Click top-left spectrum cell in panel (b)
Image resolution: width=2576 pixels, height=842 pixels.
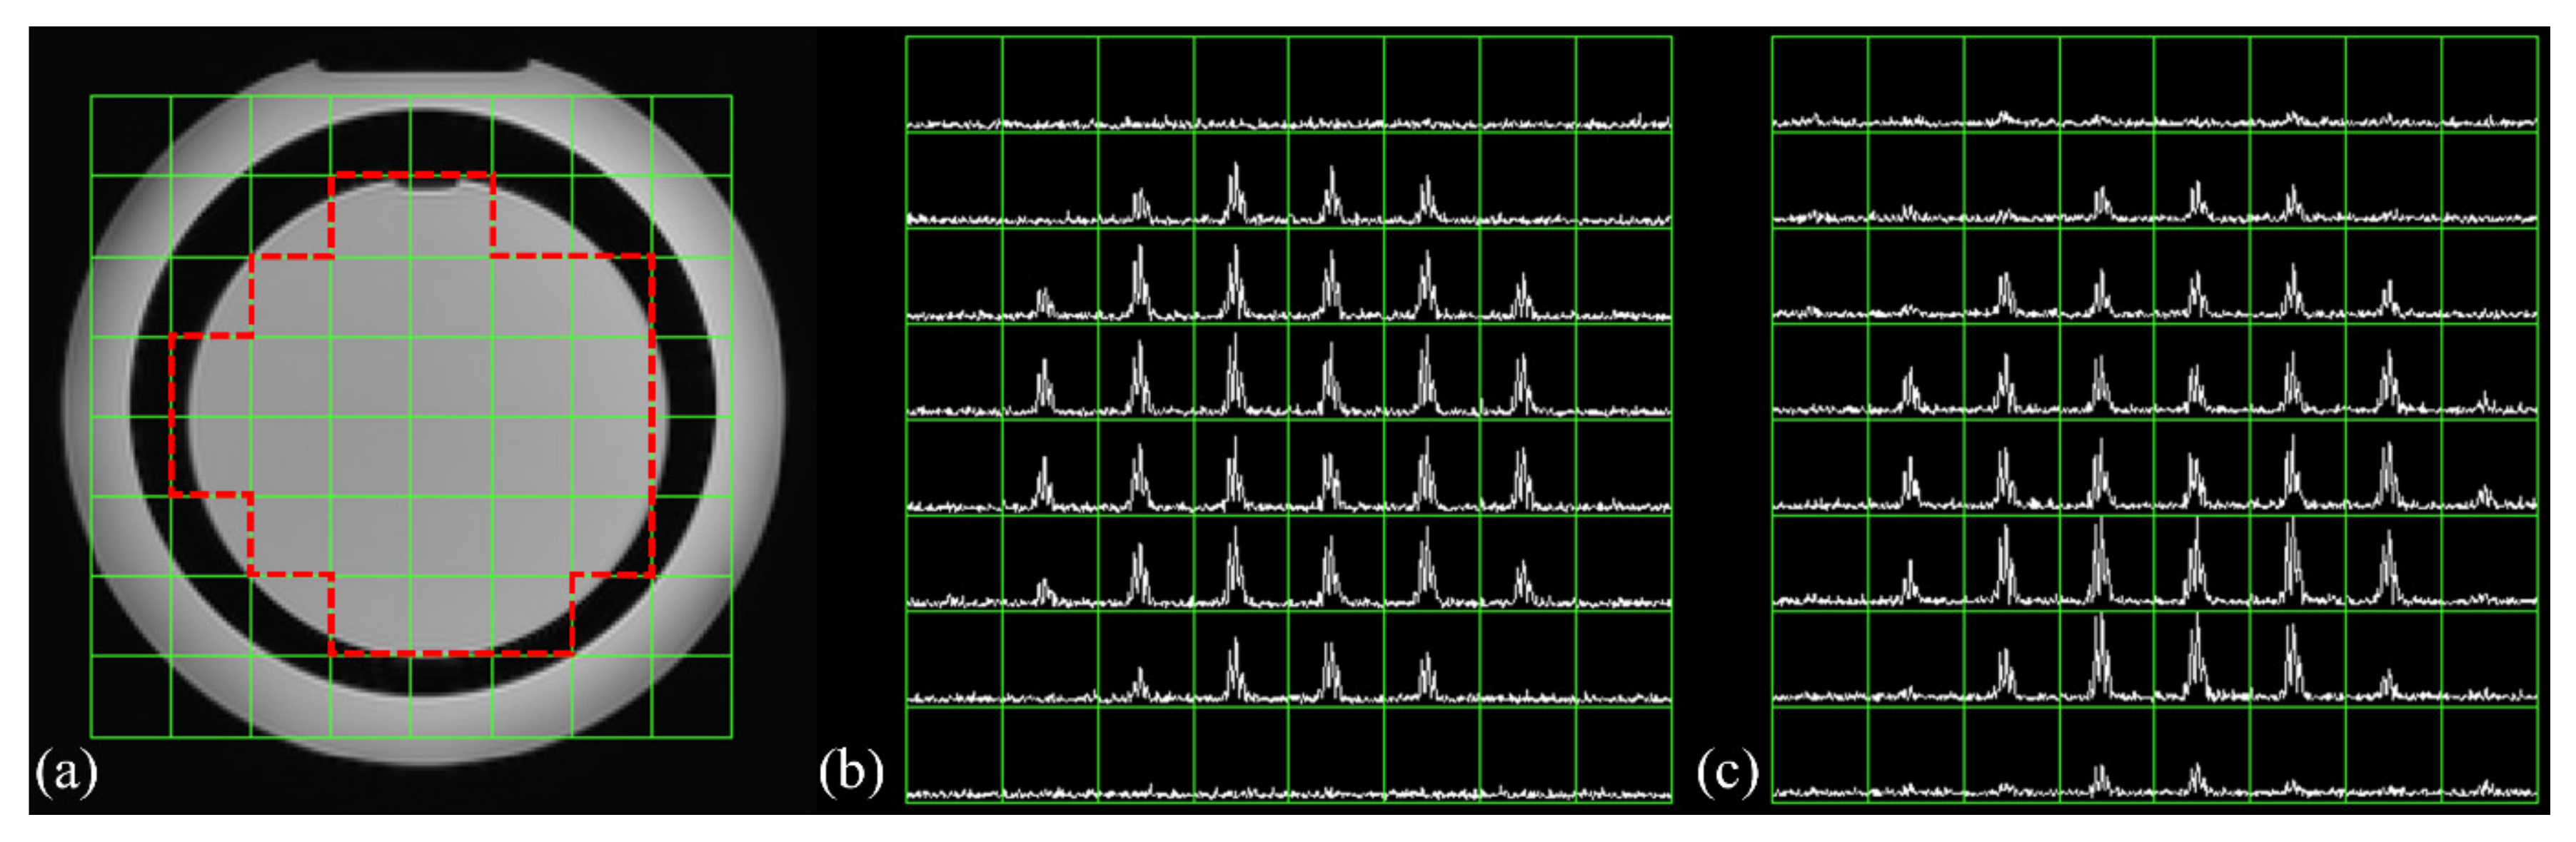coord(954,85)
